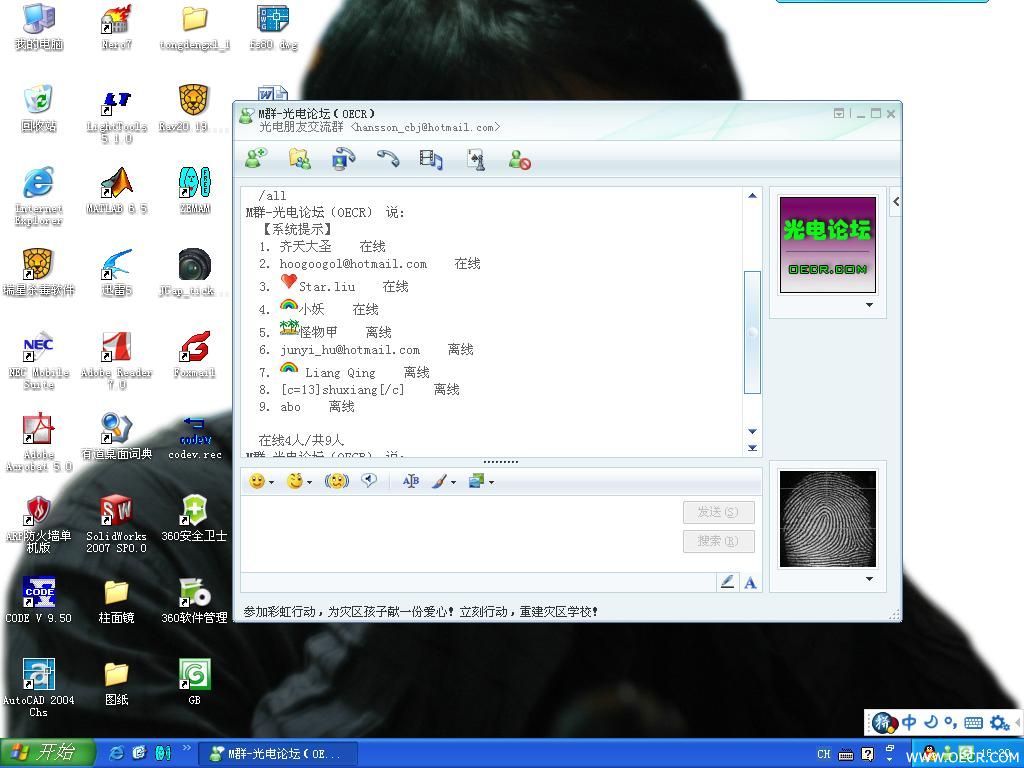Screen dimensions: 1024x768
Task: Select the CODE V 9.50 shortcut
Action: (x=39, y=600)
